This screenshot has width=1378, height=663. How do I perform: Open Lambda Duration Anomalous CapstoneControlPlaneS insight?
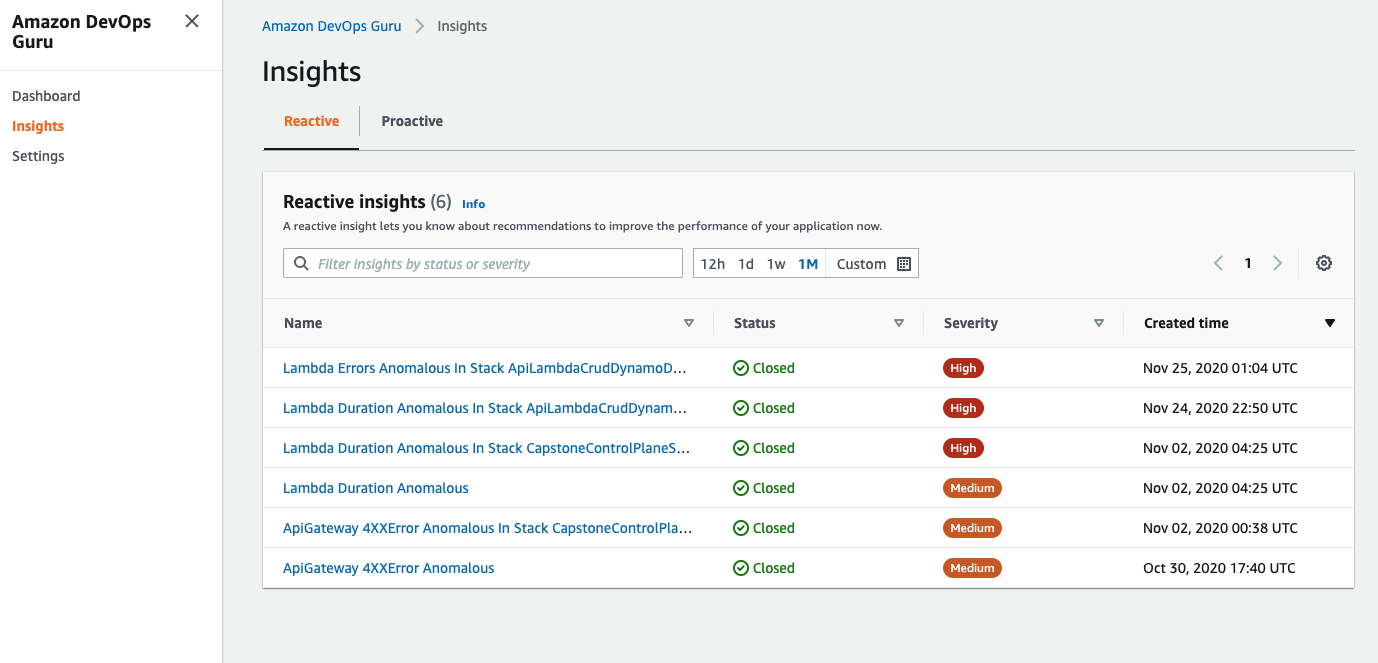486,448
